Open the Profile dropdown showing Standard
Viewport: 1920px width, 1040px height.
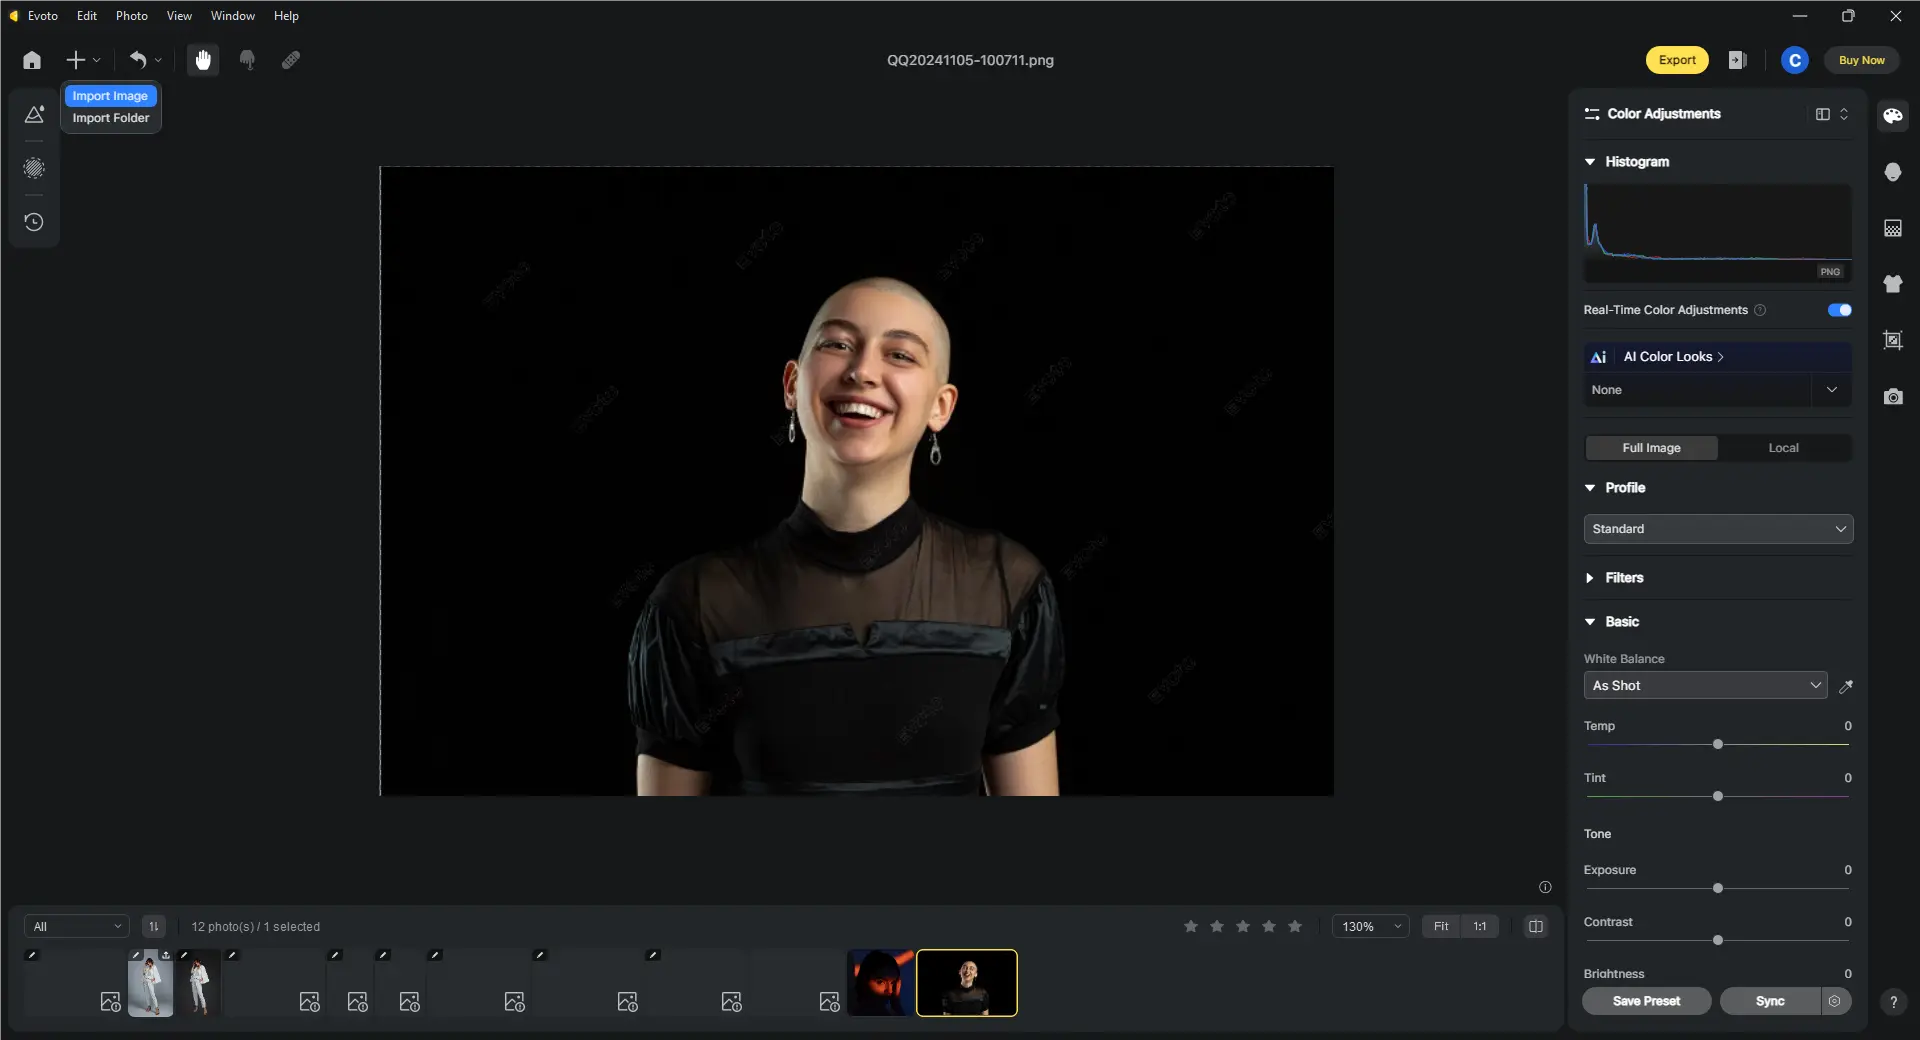pos(1716,529)
